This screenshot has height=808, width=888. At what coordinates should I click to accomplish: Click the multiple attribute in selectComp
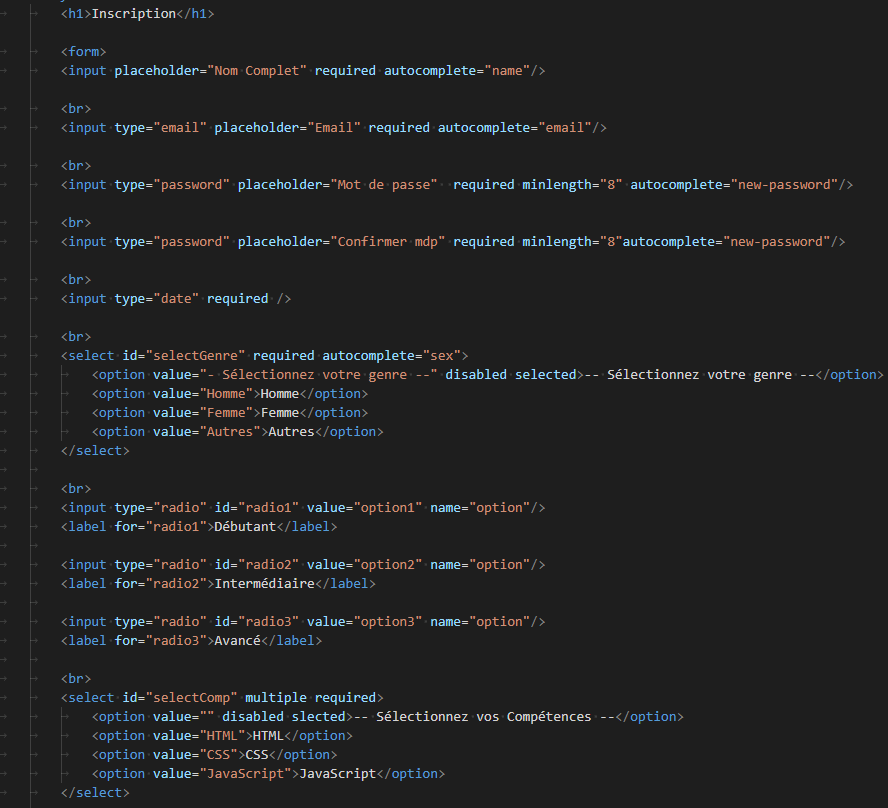click(277, 697)
